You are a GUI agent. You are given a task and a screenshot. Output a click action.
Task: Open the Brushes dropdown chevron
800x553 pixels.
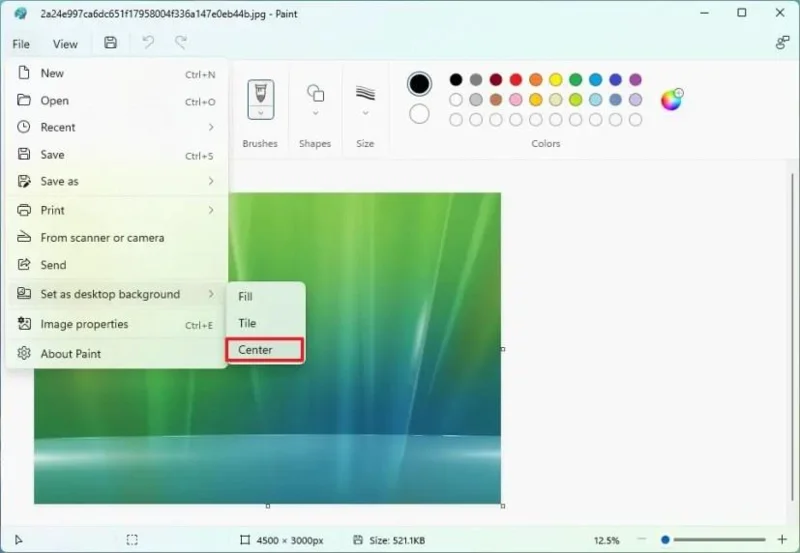coord(261,113)
